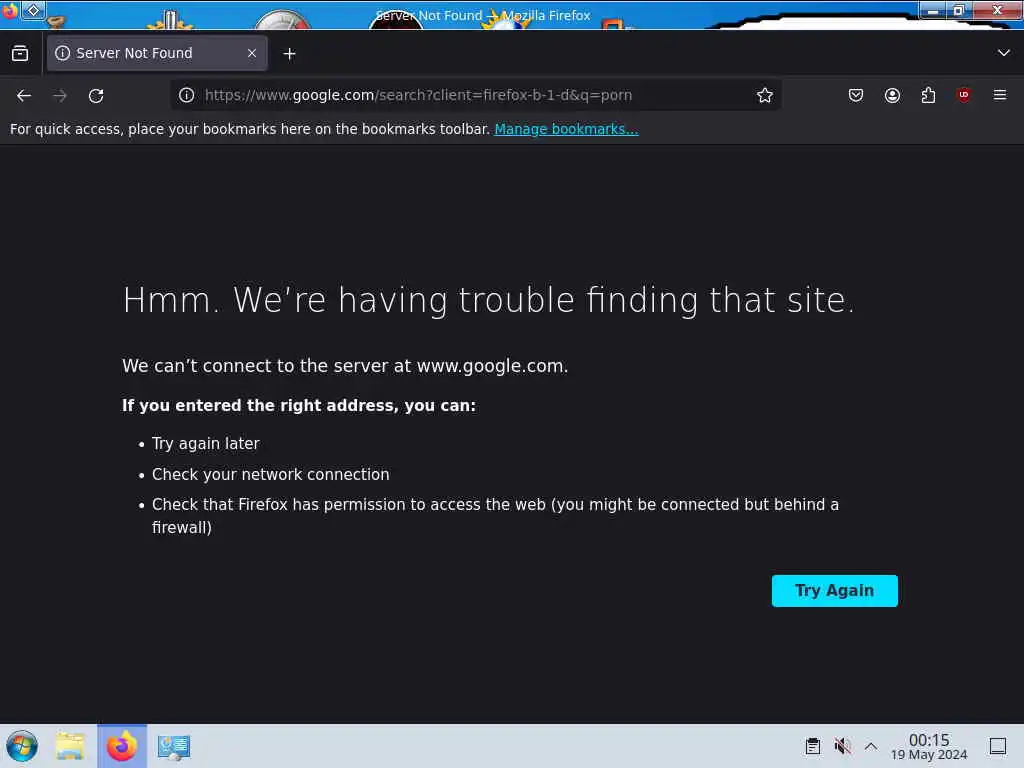Open the file manager taskbar icon

[x=70, y=746]
